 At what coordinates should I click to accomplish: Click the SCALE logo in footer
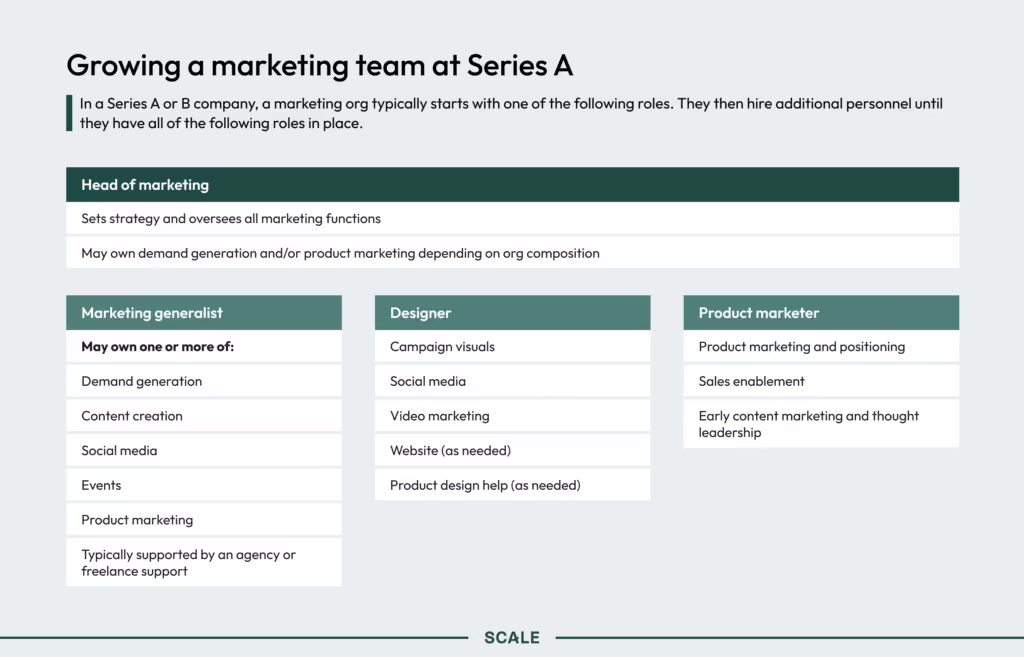(512, 637)
